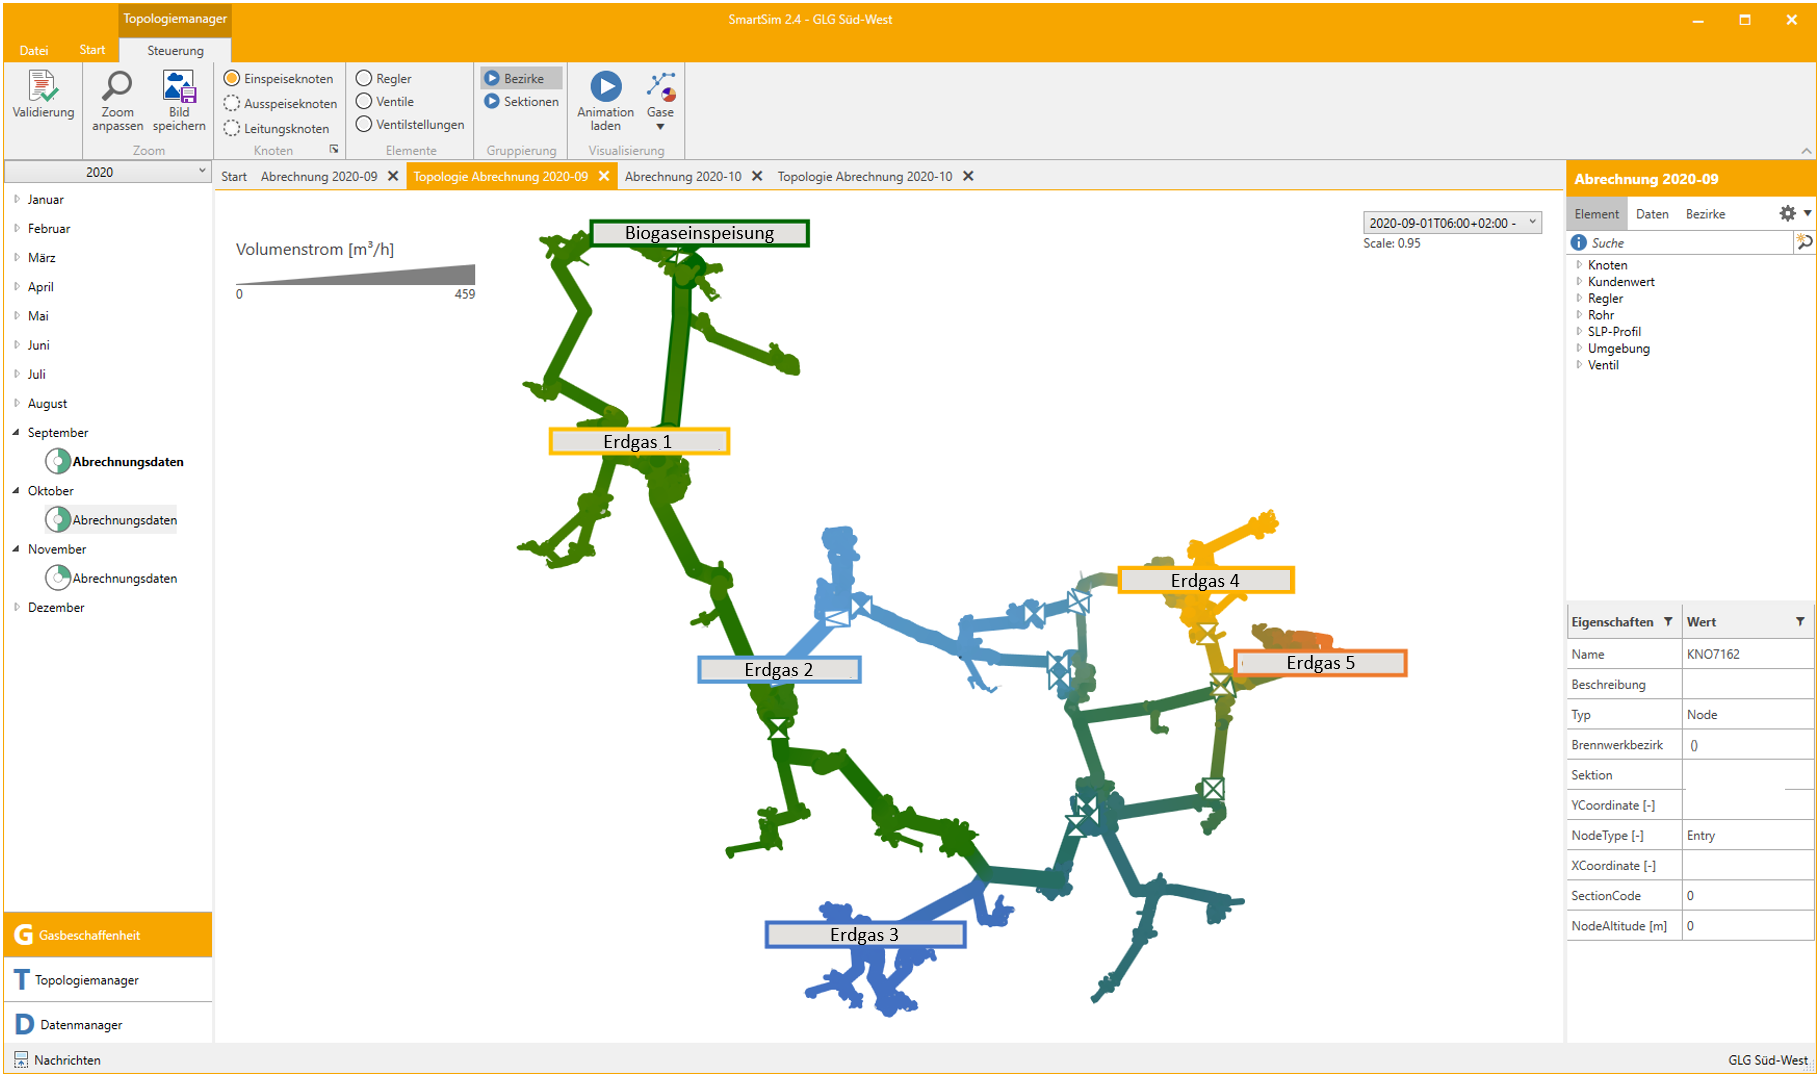1818x1075 pixels.
Task: Select the Einspeiseknoten radio option
Action: point(232,78)
